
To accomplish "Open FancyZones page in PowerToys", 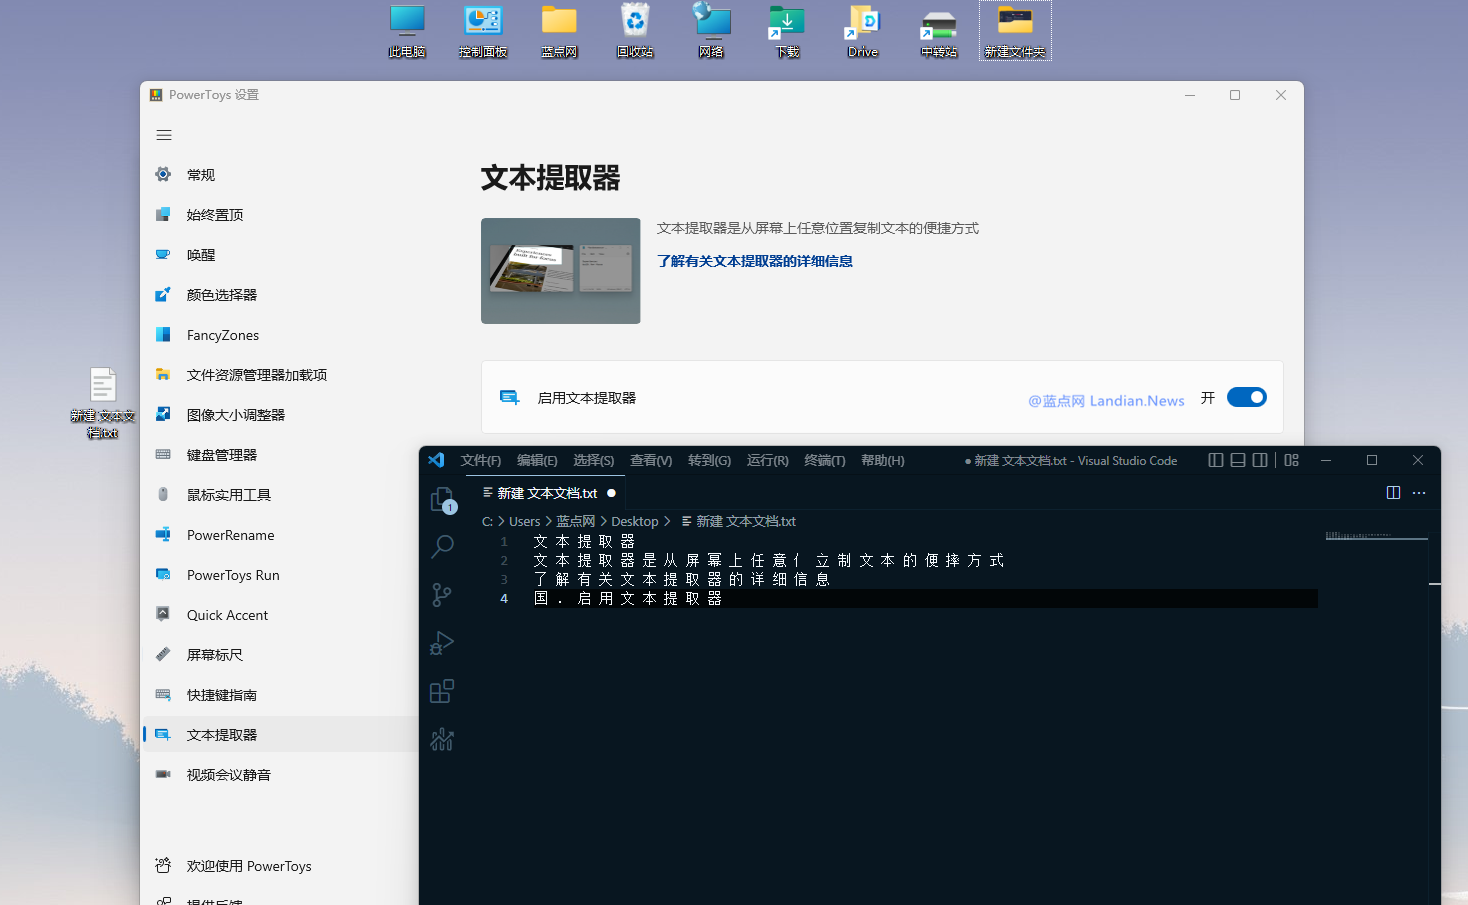I will (x=279, y=335).
